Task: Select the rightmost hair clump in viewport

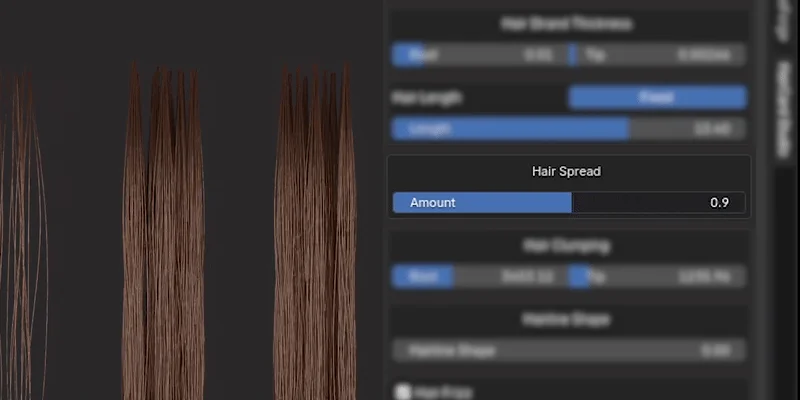Action: coord(316,240)
